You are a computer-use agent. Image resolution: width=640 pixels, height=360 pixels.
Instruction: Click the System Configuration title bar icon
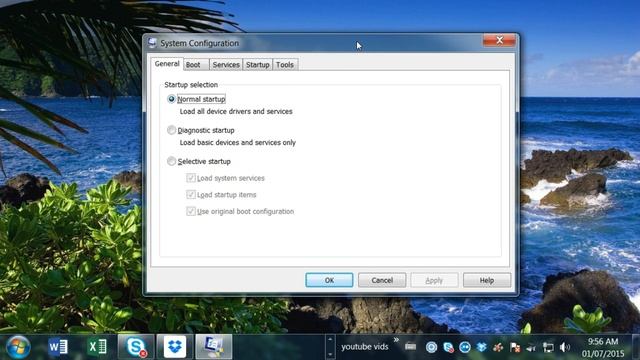152,43
